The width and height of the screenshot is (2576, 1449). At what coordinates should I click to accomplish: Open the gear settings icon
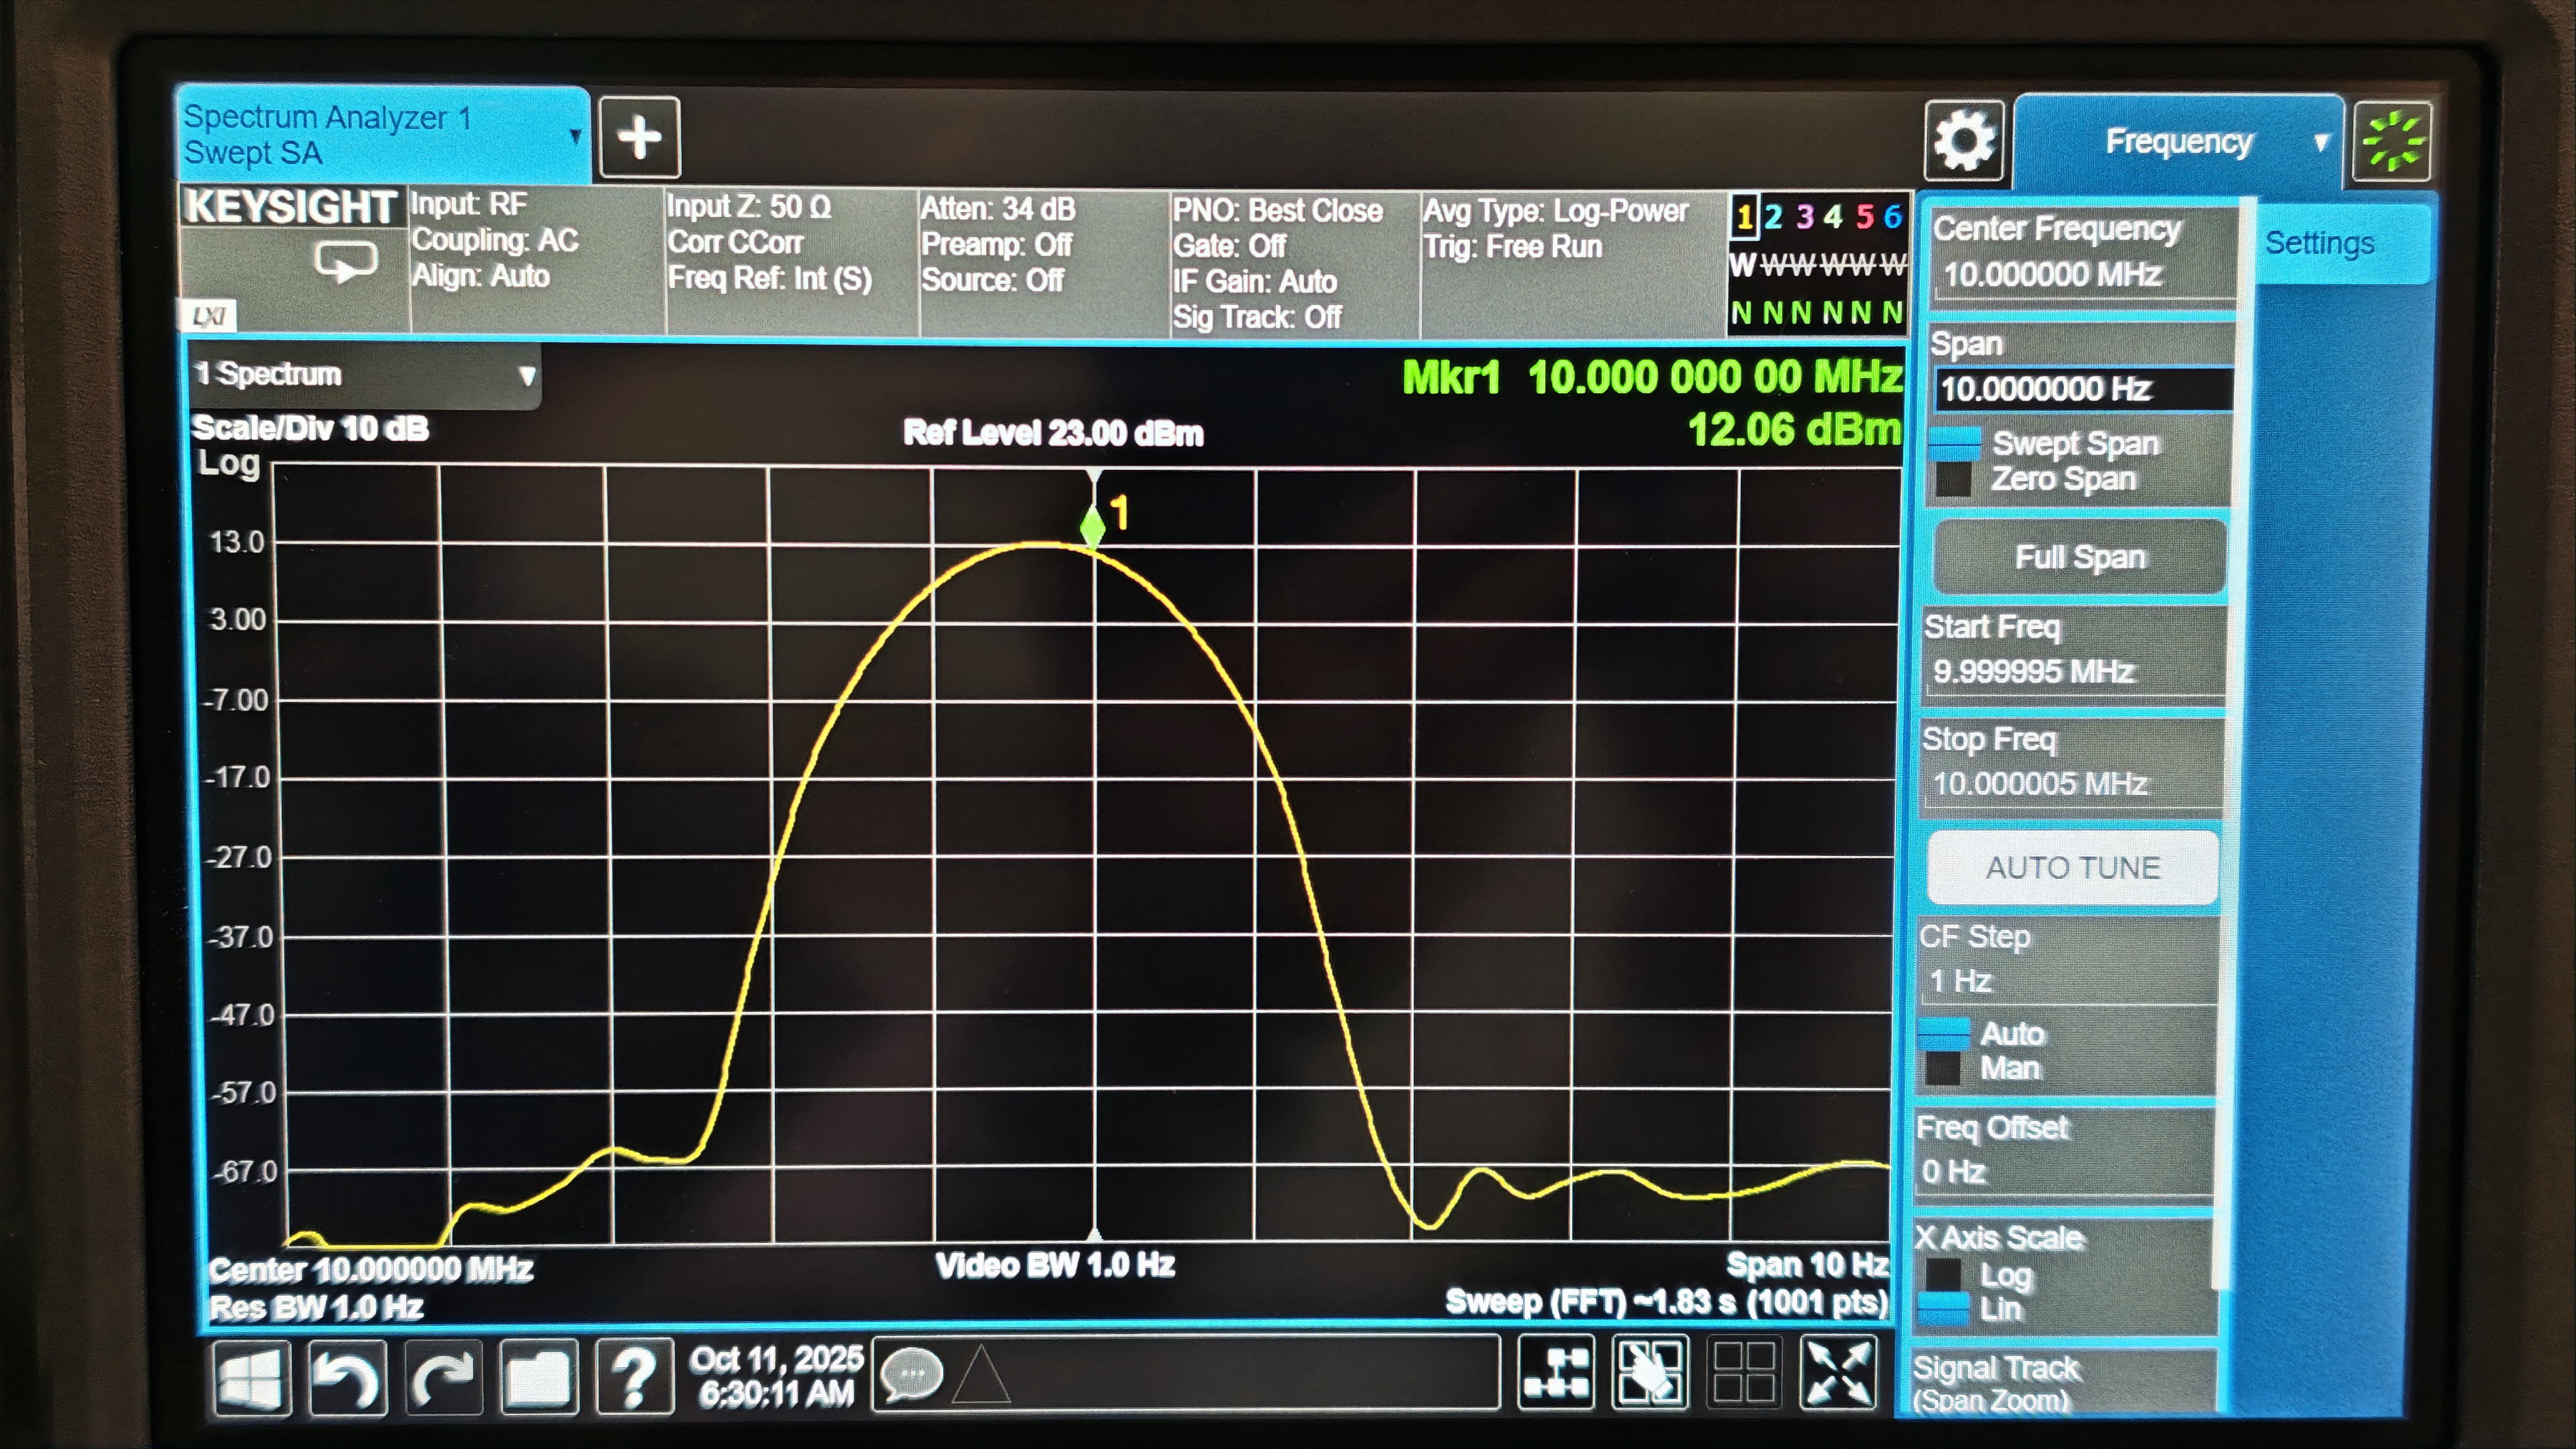coord(1963,141)
